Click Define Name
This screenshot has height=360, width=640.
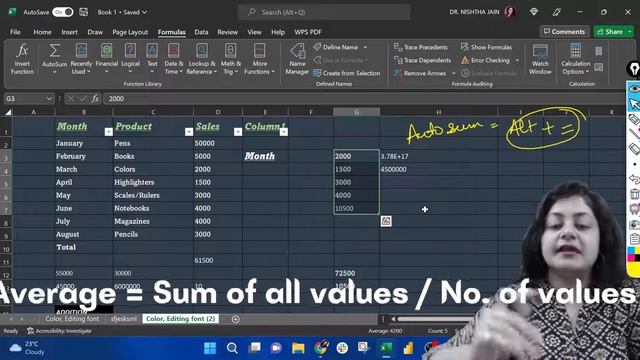[x=336, y=47]
